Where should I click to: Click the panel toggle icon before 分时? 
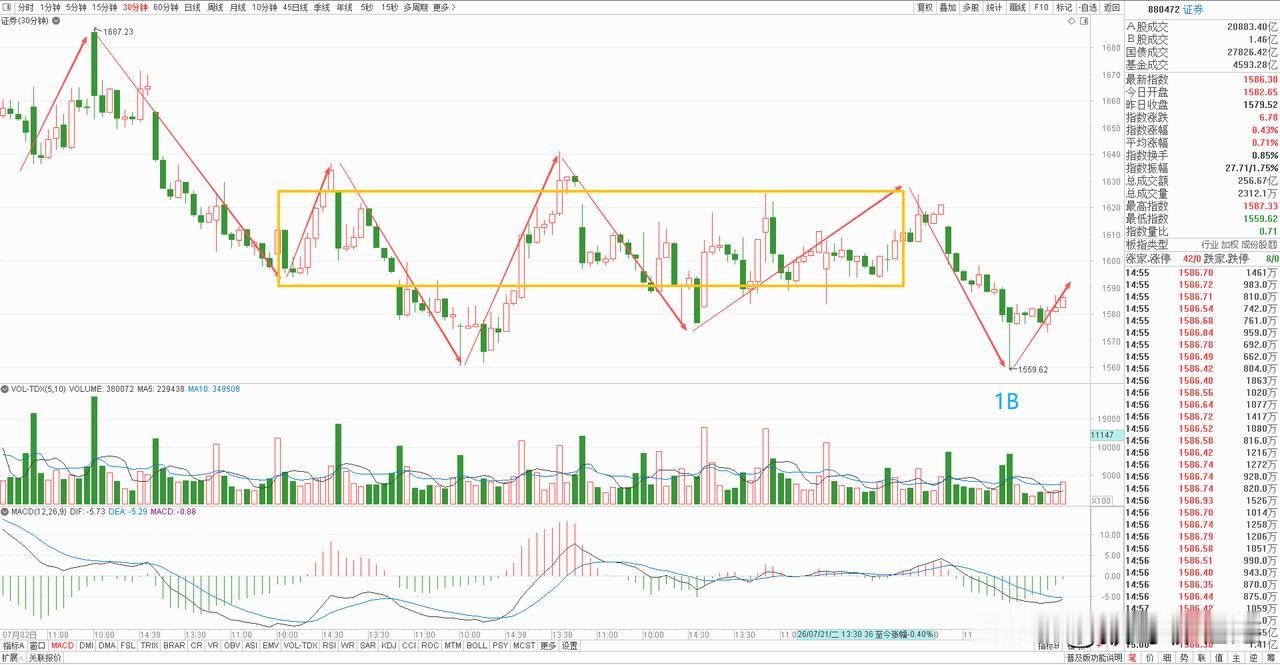[7, 7]
